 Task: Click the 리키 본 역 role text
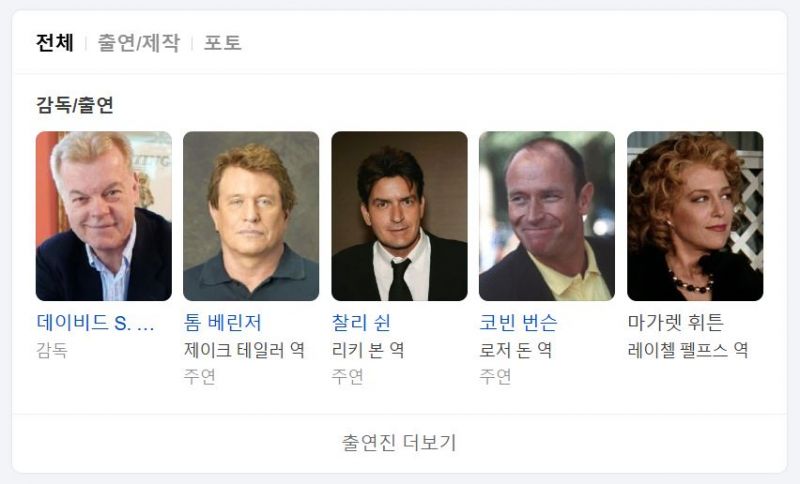pos(368,351)
